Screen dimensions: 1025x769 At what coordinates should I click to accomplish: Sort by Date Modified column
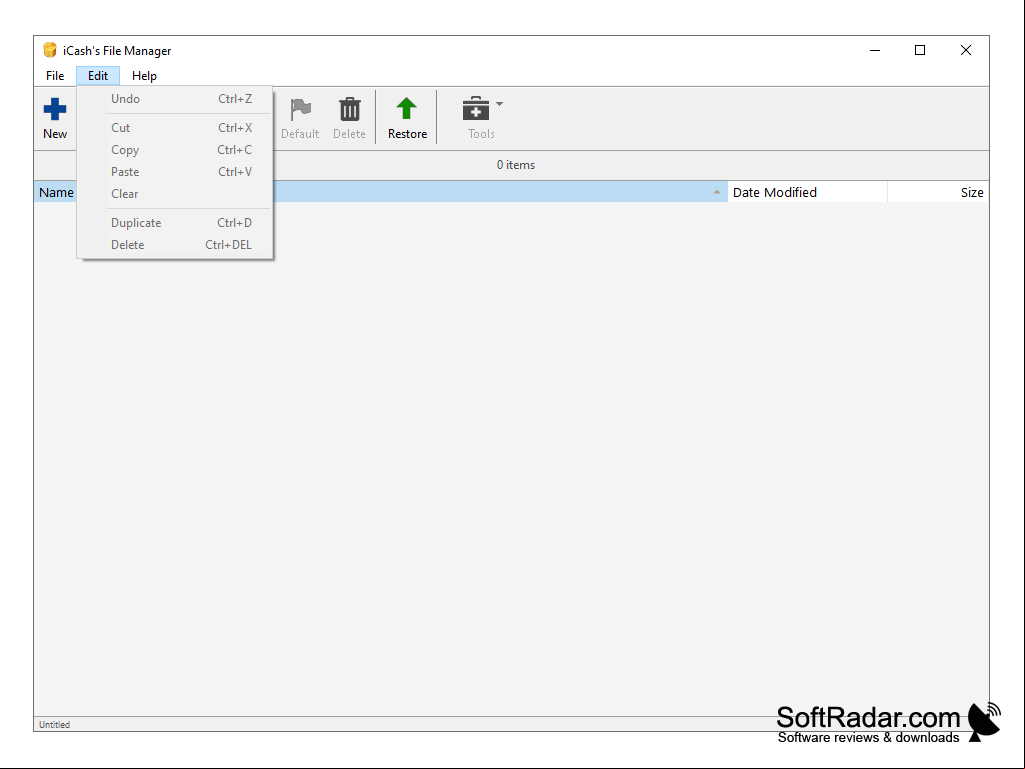pyautogui.click(x=807, y=192)
